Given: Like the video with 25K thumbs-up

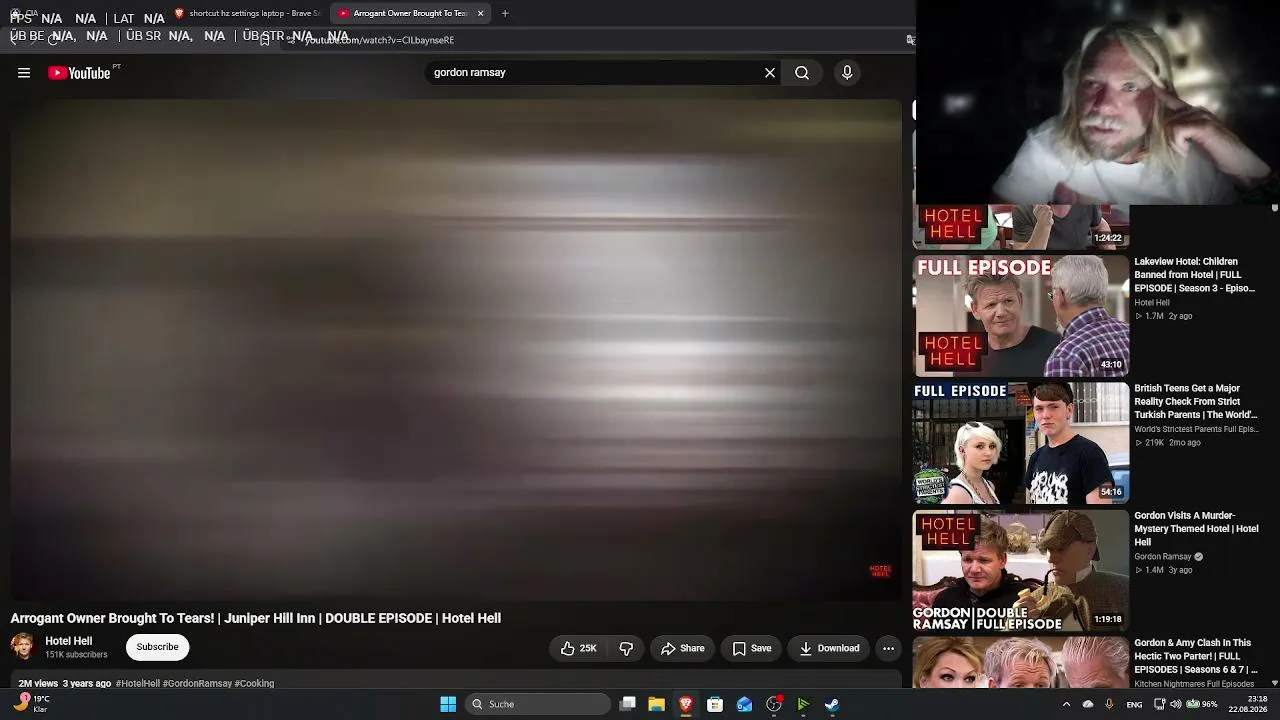Looking at the screenshot, I should pos(578,648).
